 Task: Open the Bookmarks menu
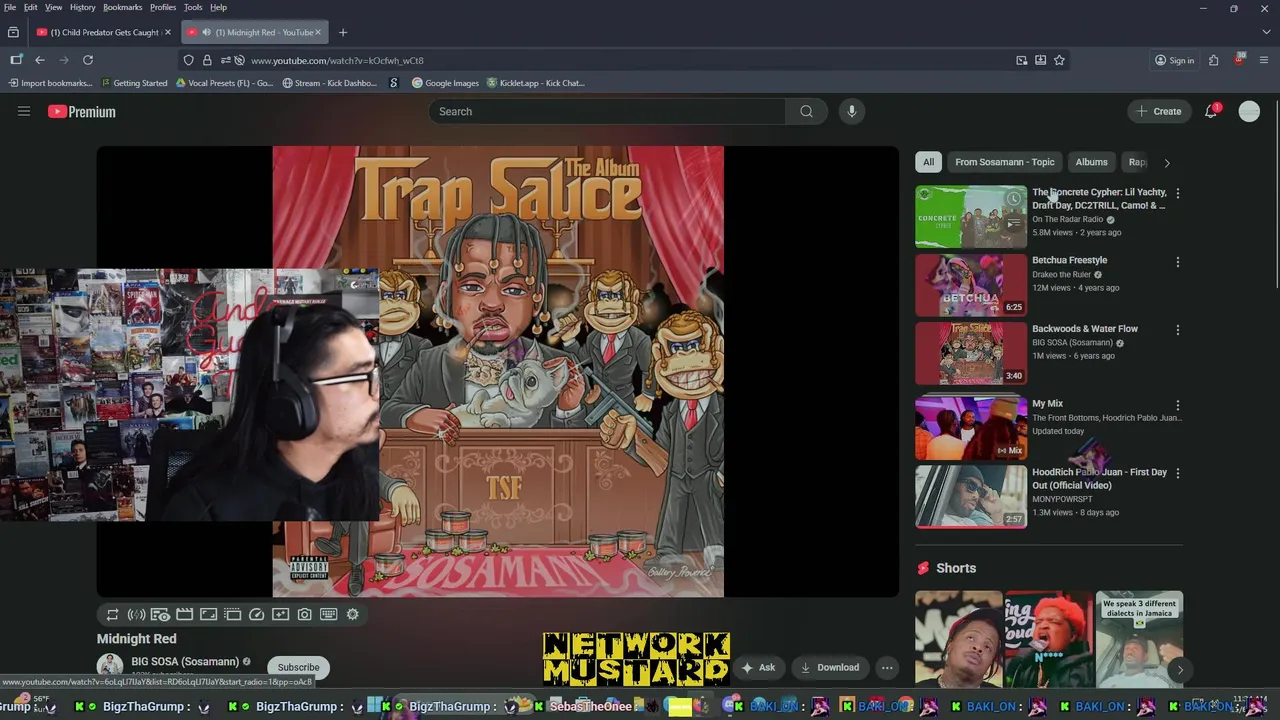[123, 7]
